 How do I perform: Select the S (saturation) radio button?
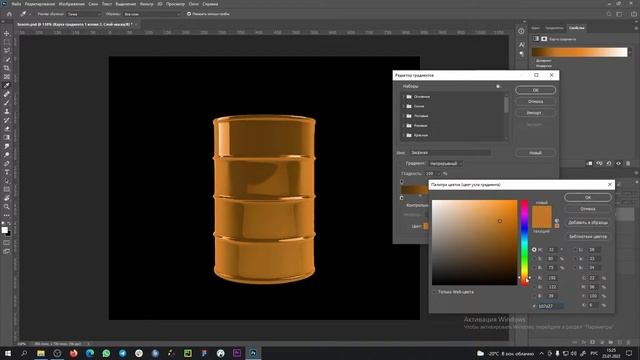pyautogui.click(x=534, y=258)
